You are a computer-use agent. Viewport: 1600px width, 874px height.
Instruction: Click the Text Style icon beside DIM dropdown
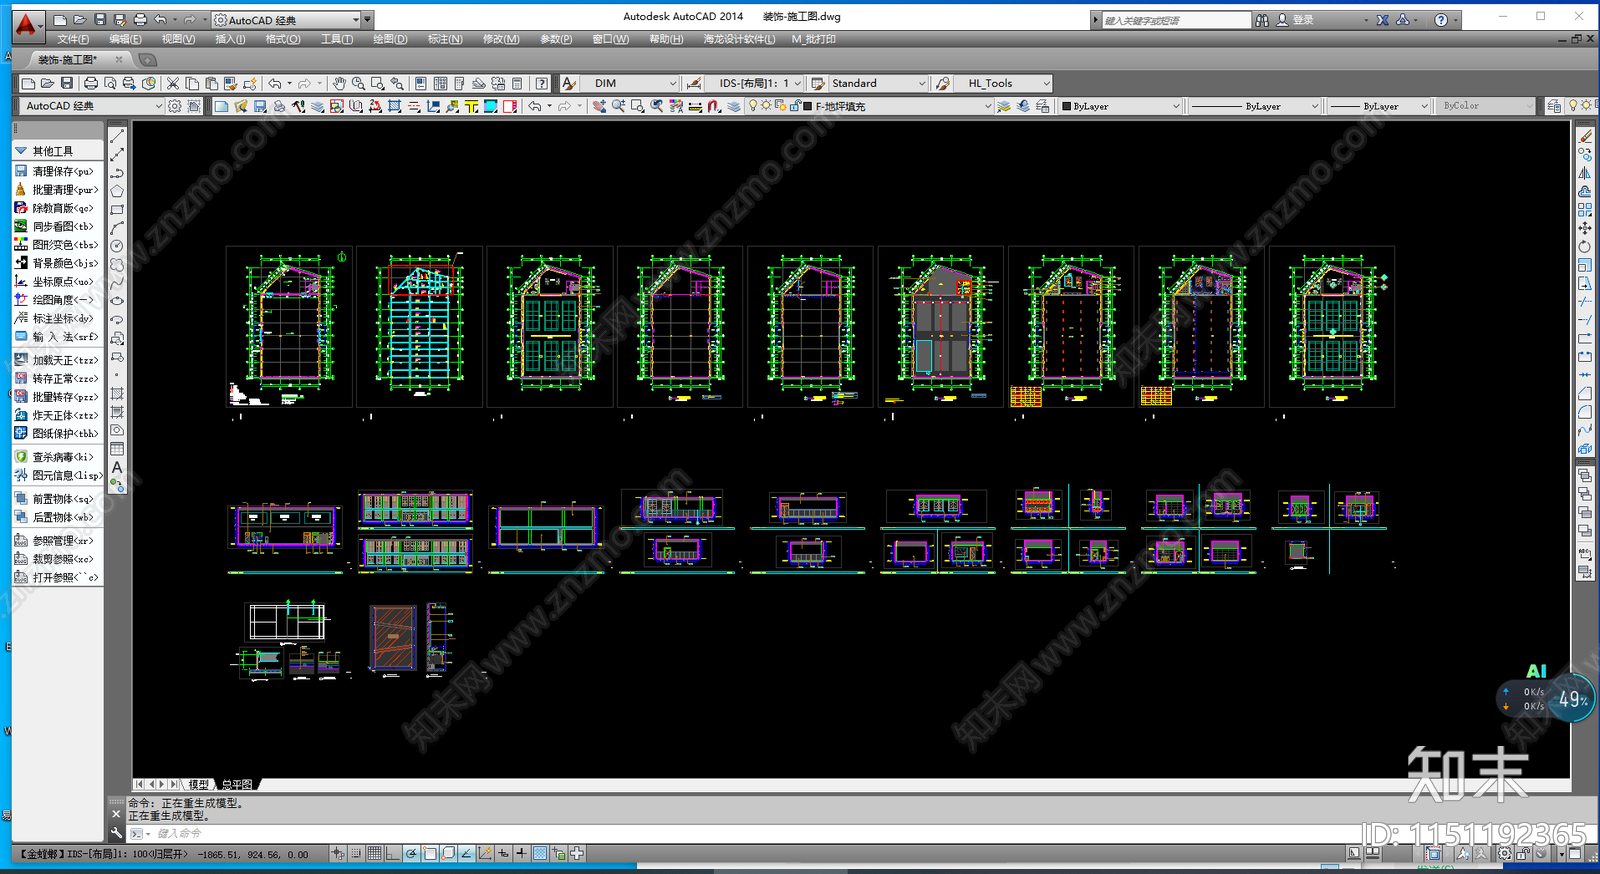coord(569,84)
